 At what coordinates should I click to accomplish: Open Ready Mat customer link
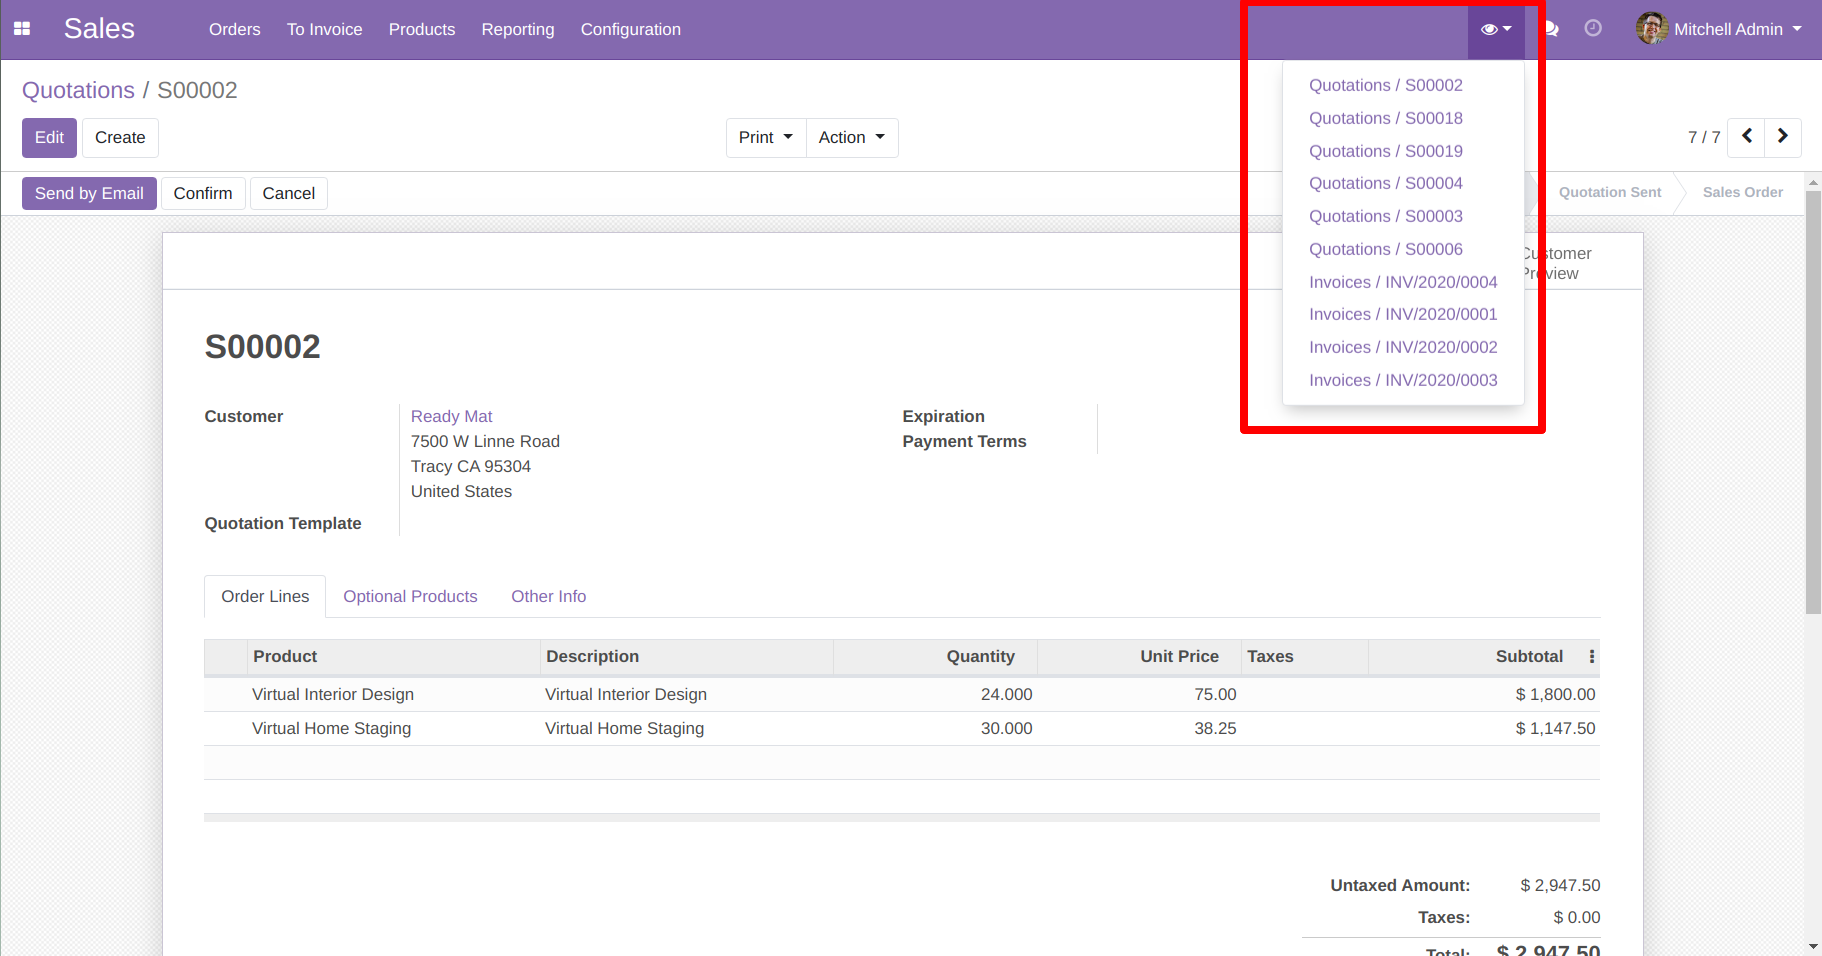[x=451, y=416]
